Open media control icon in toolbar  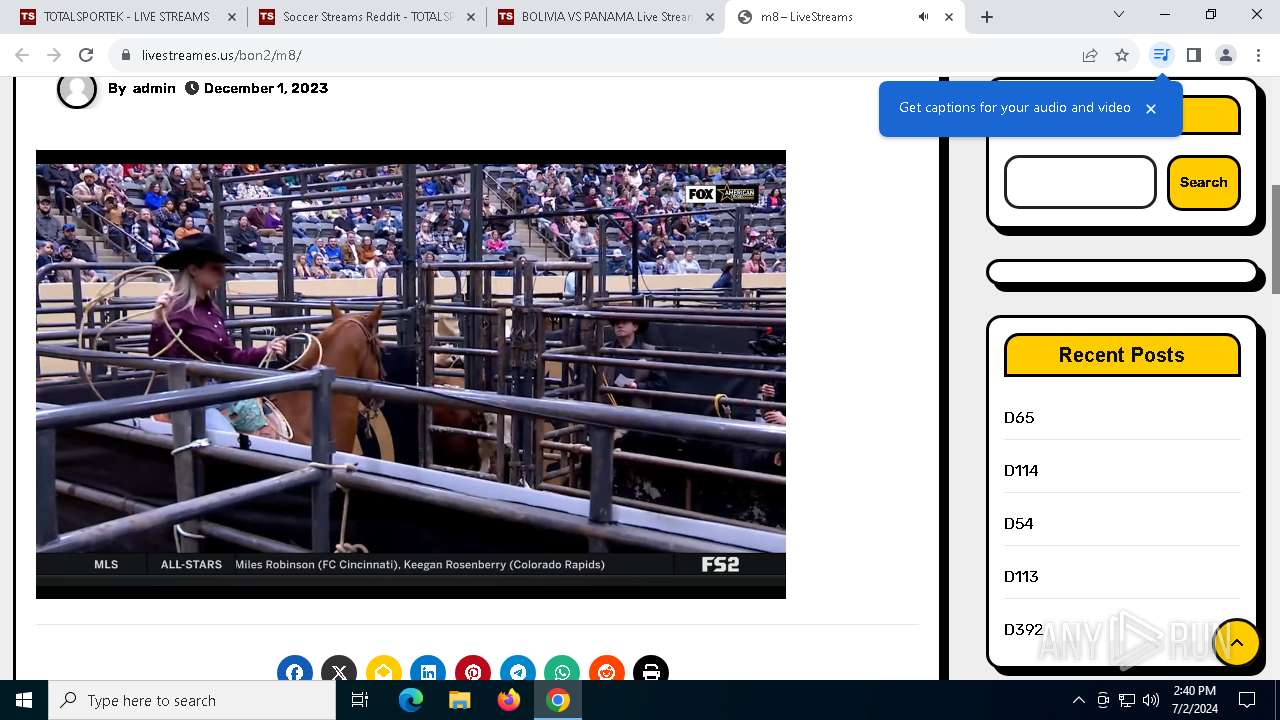(1161, 55)
